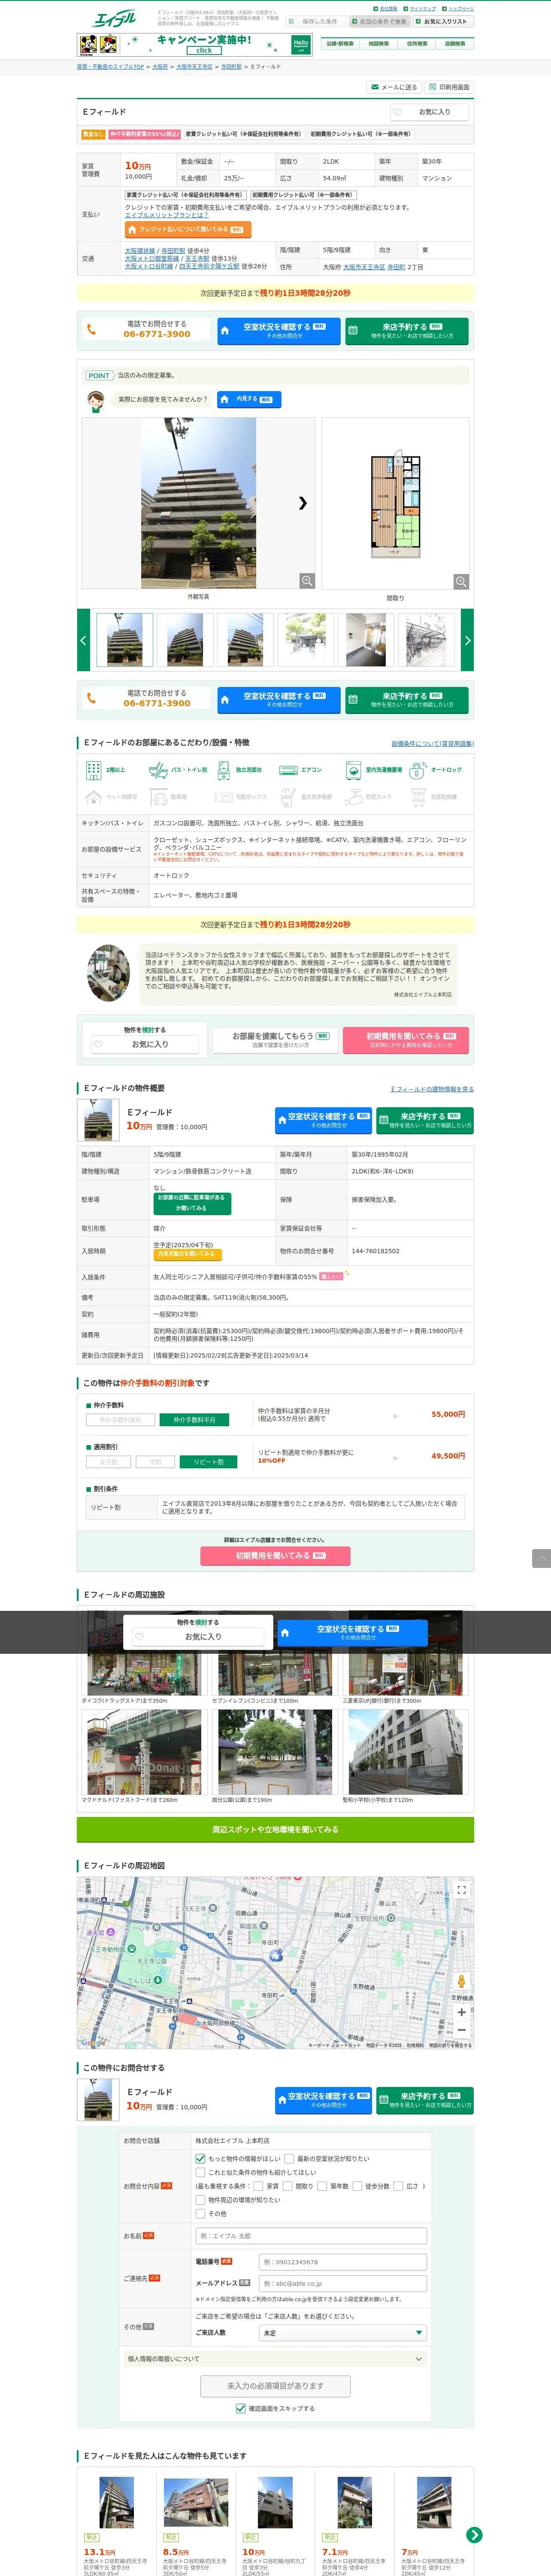Select the hallway interior thumbnail

tap(366, 640)
